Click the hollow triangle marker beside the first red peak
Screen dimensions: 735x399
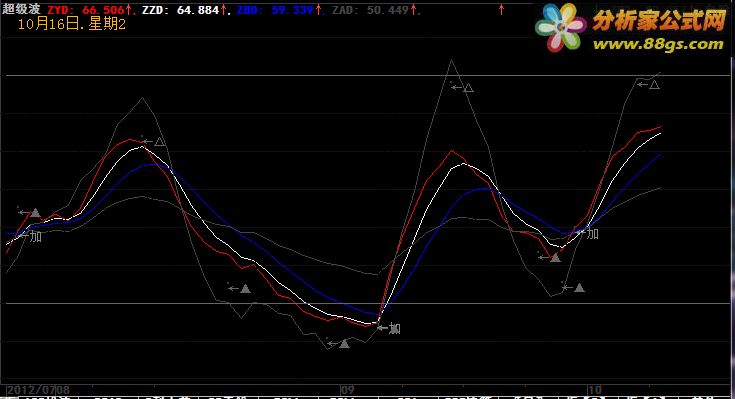point(160,141)
